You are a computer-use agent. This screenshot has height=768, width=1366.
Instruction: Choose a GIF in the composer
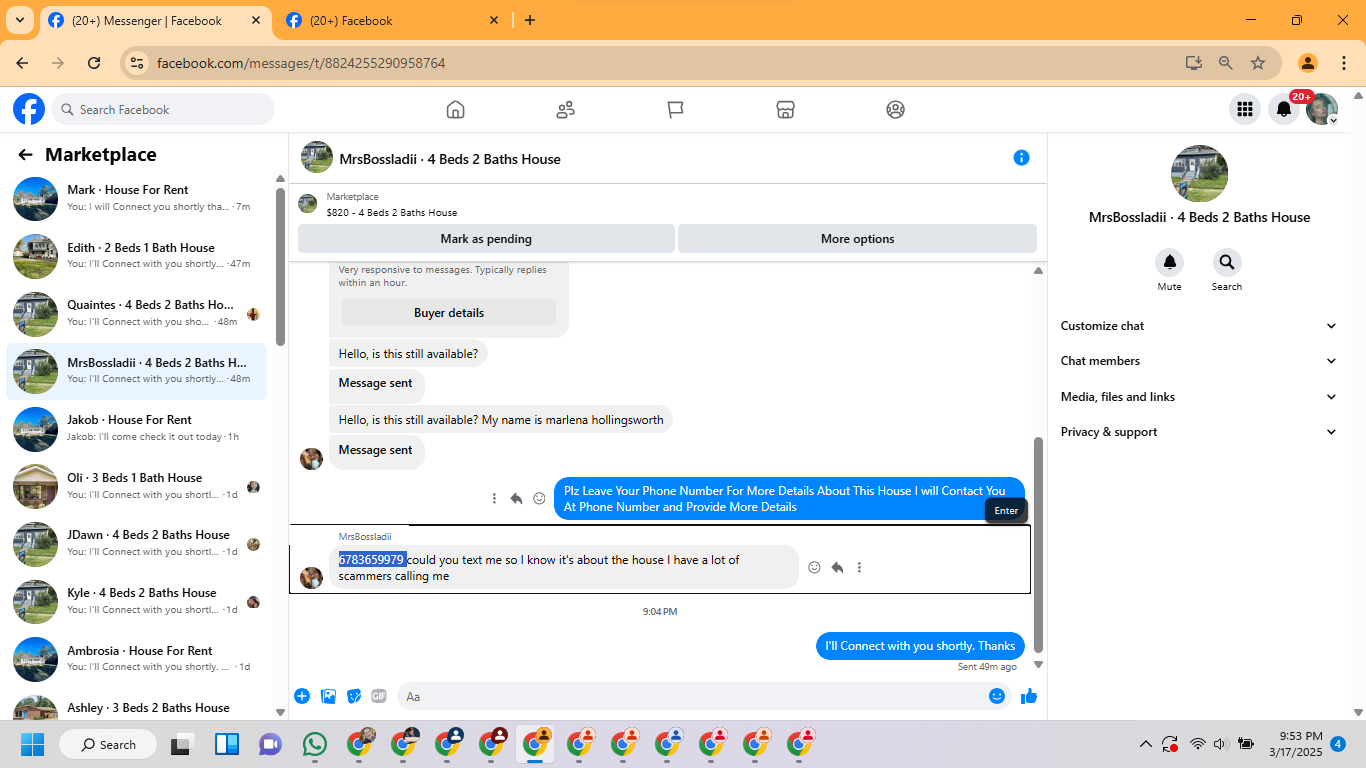tap(379, 696)
